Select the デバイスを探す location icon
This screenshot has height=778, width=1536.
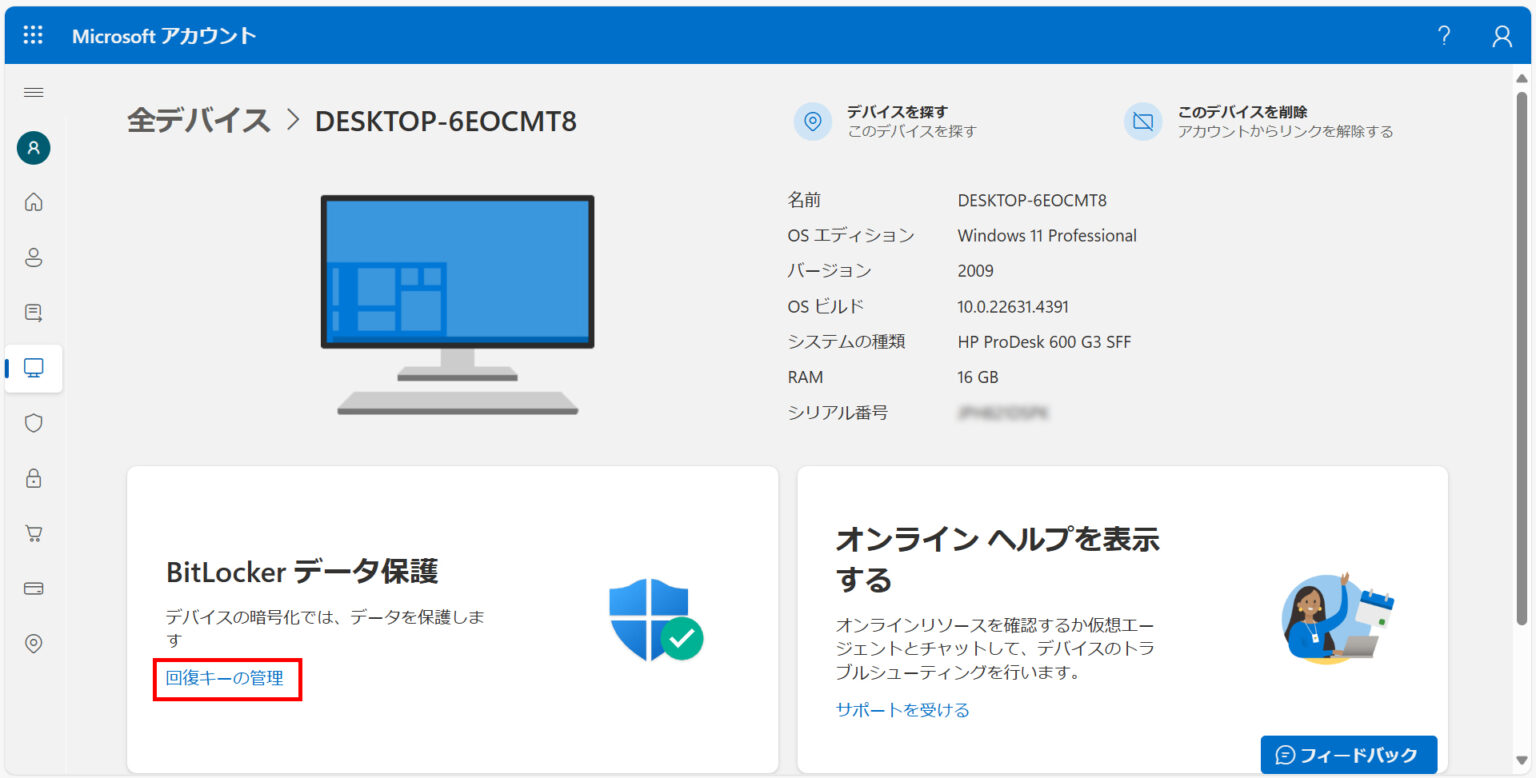(x=812, y=121)
